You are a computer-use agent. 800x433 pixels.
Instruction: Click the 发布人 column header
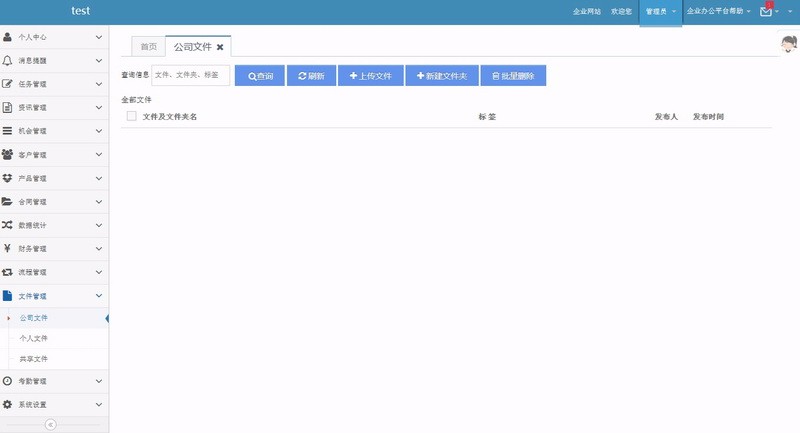pyautogui.click(x=666, y=117)
